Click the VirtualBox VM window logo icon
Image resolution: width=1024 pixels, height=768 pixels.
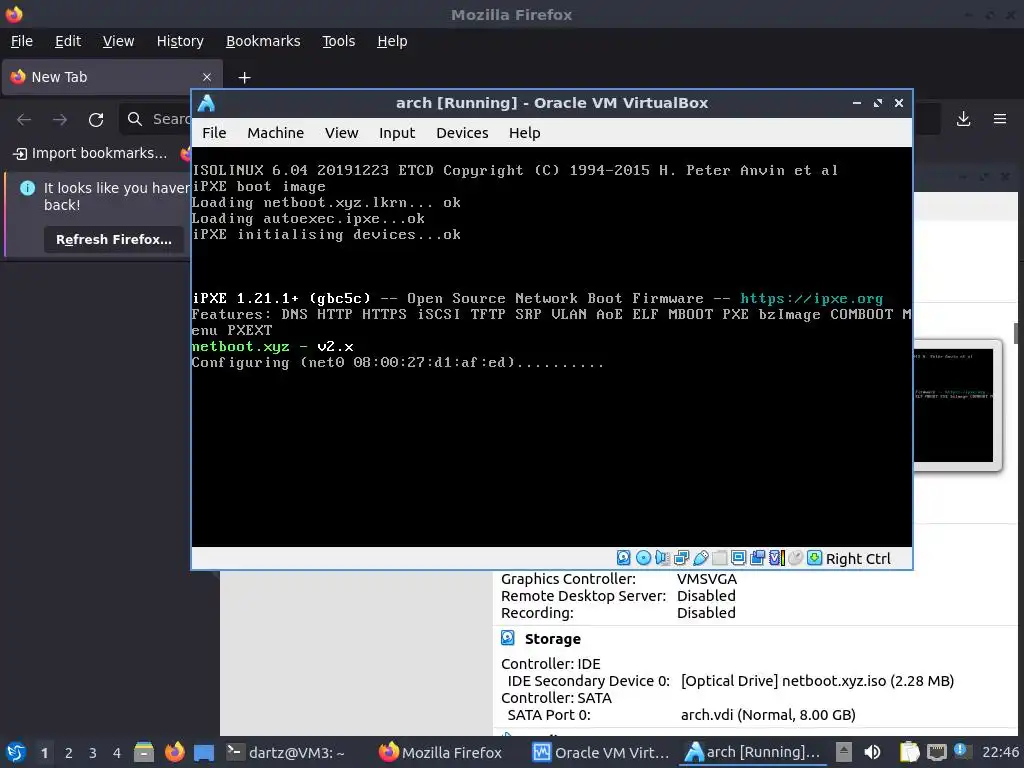(x=206, y=103)
